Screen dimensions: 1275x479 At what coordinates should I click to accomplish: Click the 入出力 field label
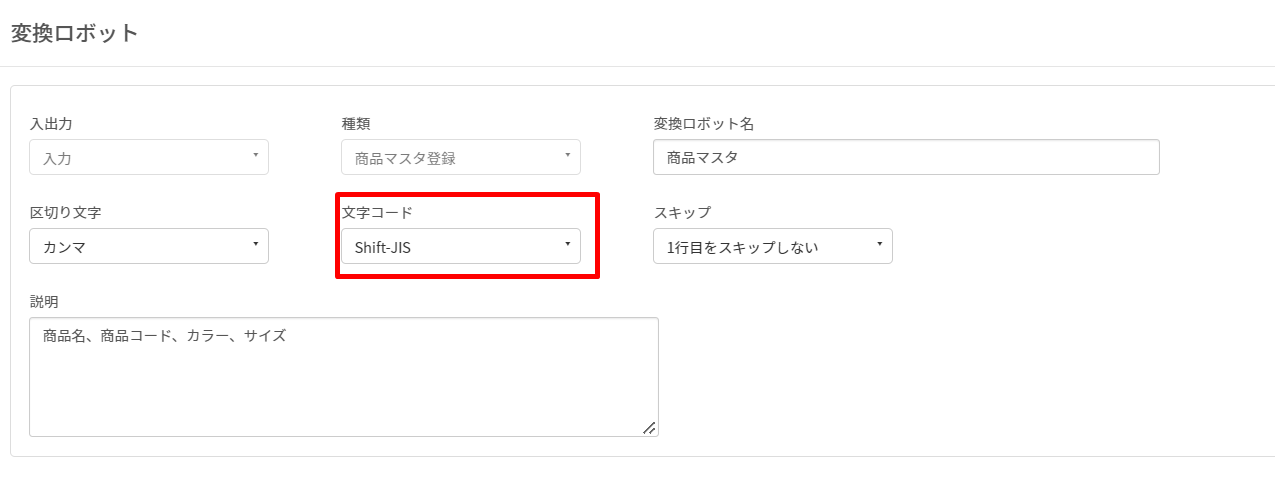[x=51, y=124]
